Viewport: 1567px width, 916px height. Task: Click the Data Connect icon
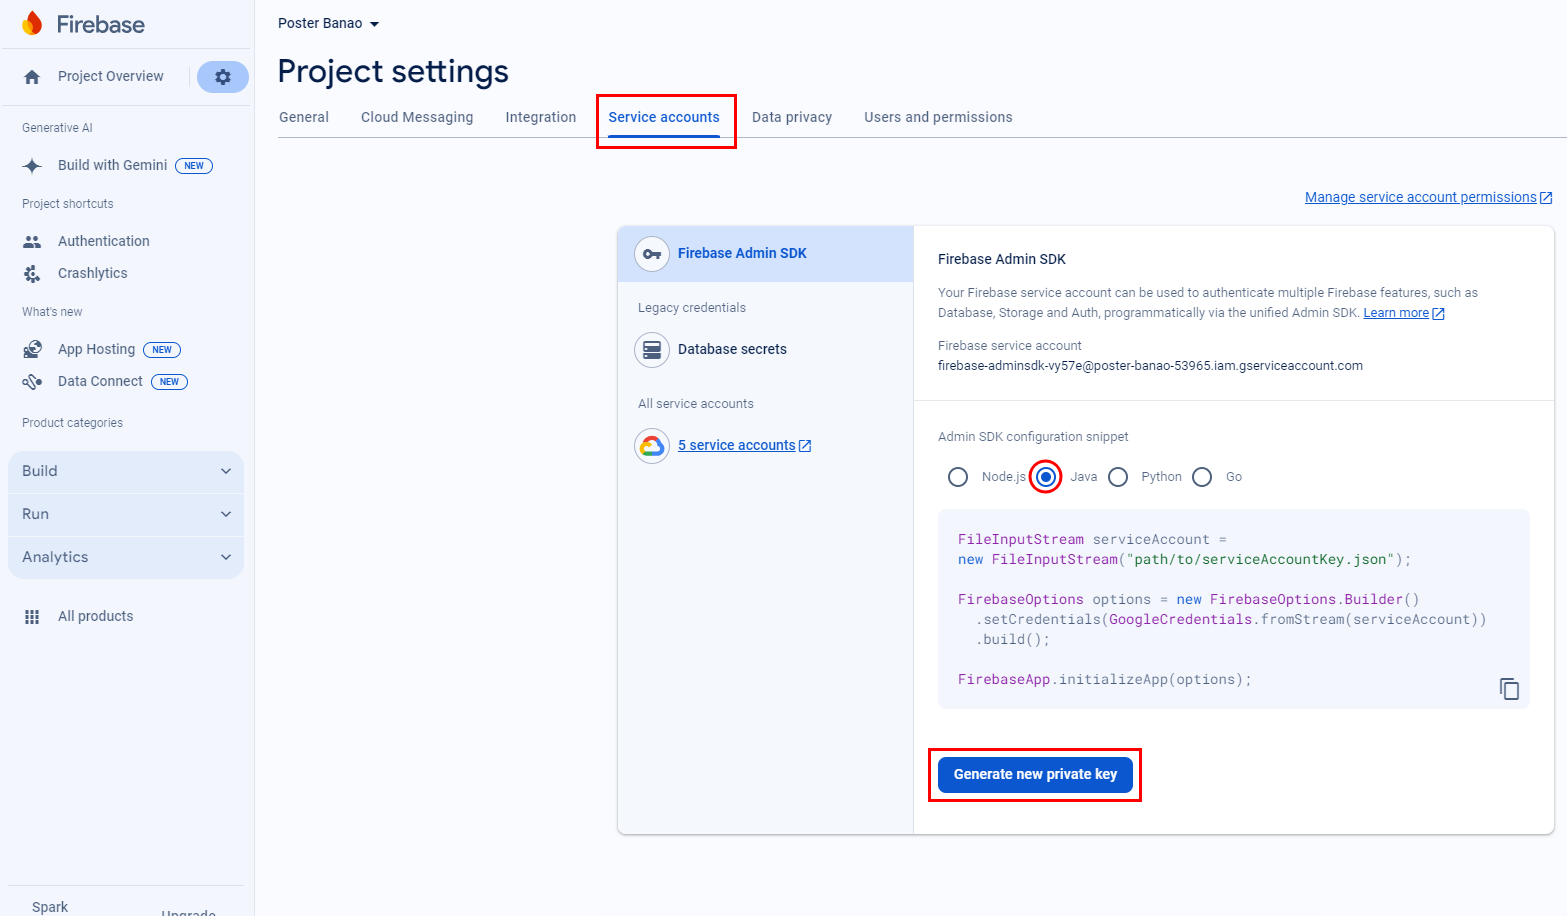click(32, 382)
